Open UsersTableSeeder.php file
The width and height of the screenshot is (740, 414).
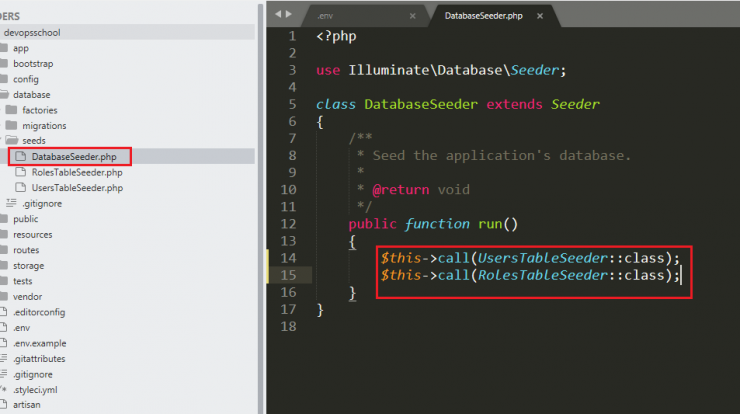pos(77,188)
